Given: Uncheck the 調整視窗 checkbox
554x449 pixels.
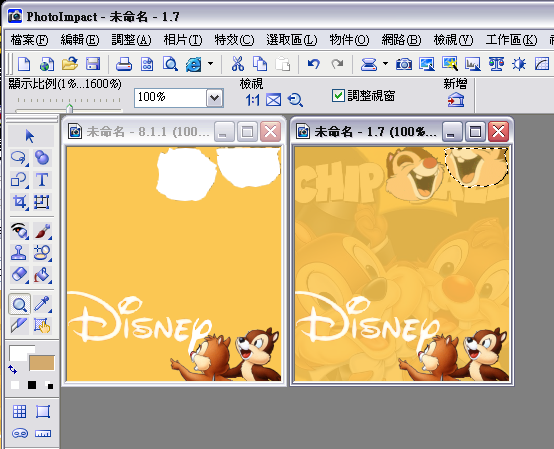Looking at the screenshot, I should (x=338, y=95).
